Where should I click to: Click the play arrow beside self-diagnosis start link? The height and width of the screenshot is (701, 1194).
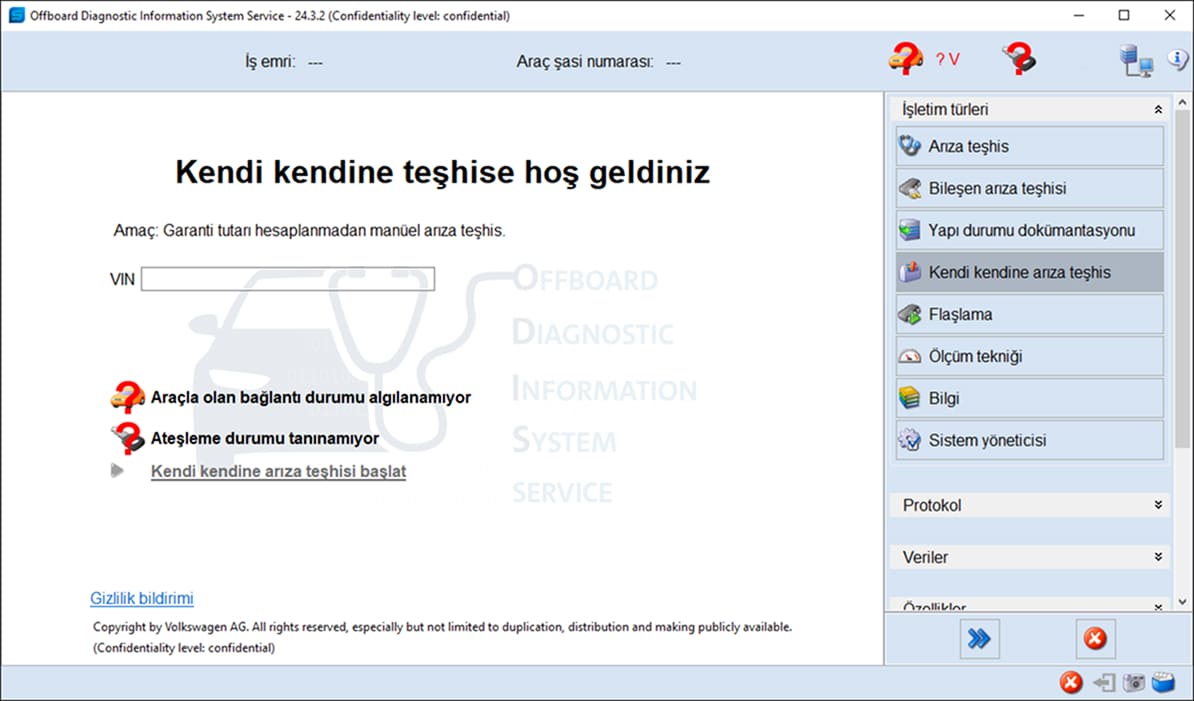(x=117, y=470)
